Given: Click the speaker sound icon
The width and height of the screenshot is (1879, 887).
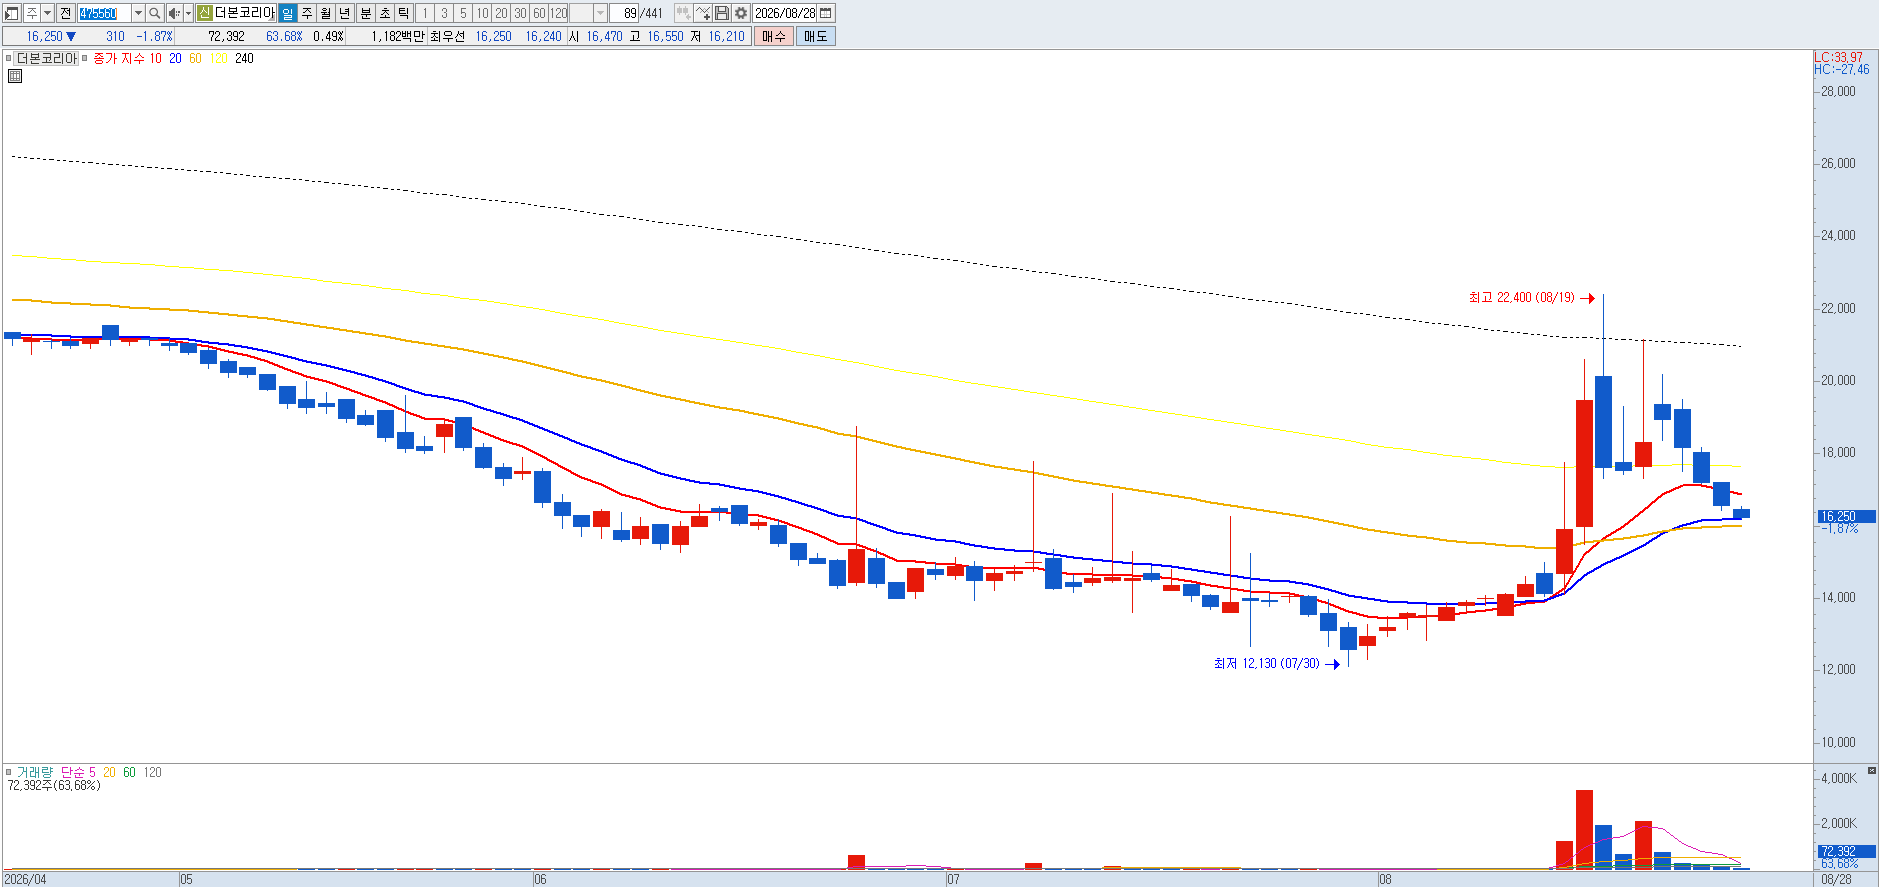Looking at the screenshot, I should [174, 13].
